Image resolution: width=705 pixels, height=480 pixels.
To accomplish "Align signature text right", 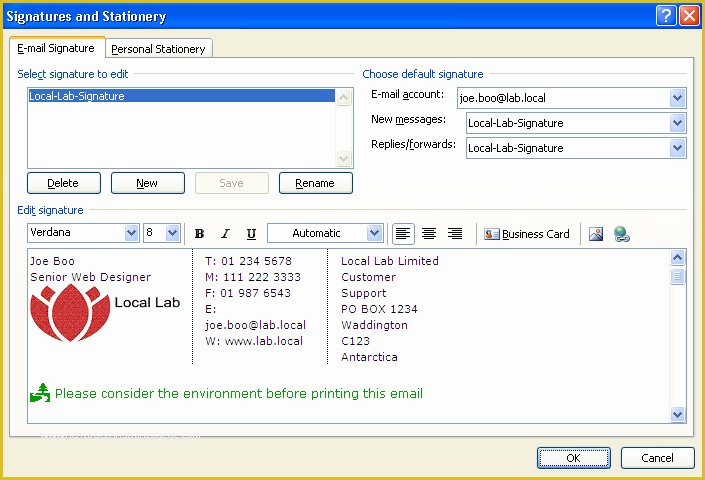I will coord(455,234).
